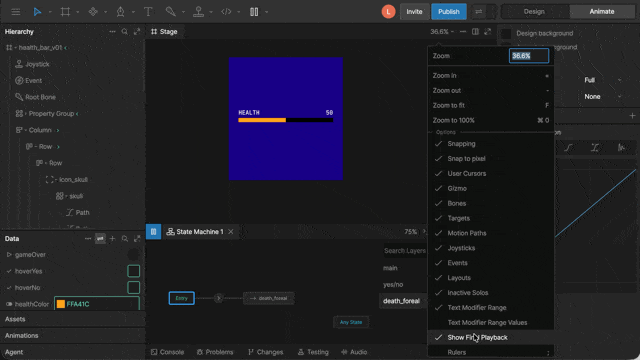Open healthColor orange color swatch

61,304
